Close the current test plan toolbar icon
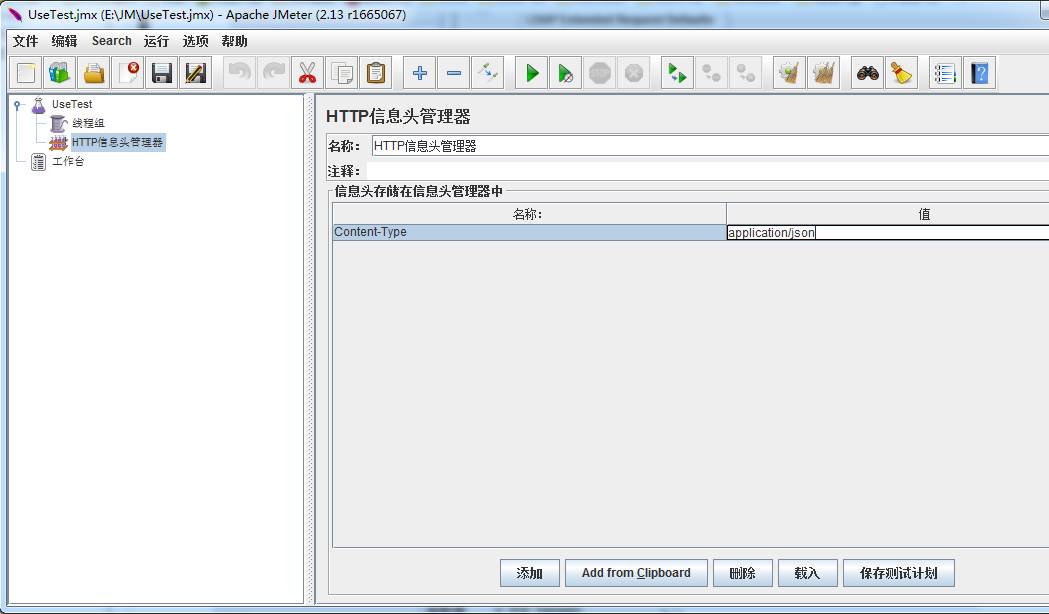Image resolution: width=1049 pixels, height=614 pixels. tap(128, 73)
